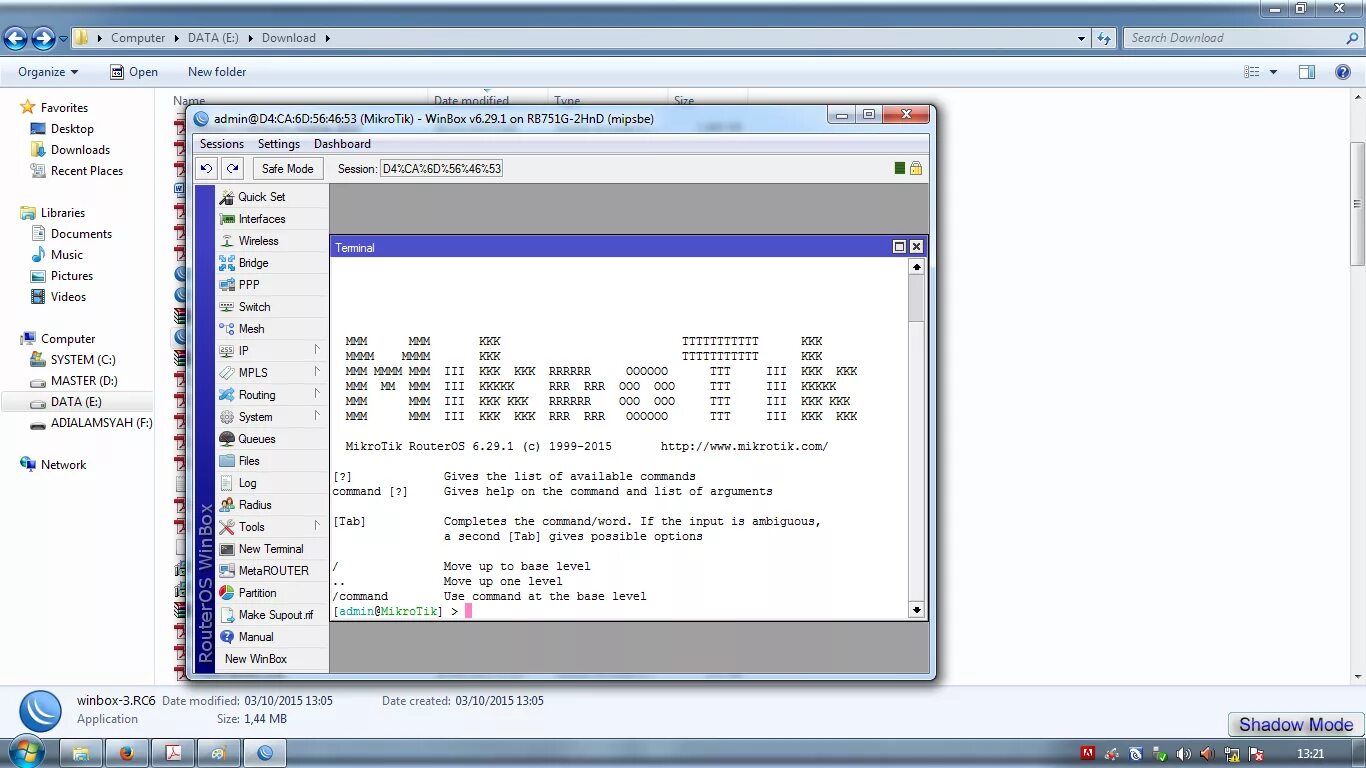This screenshot has width=1366, height=768.
Task: Open the Files menu item
Action: point(272,461)
